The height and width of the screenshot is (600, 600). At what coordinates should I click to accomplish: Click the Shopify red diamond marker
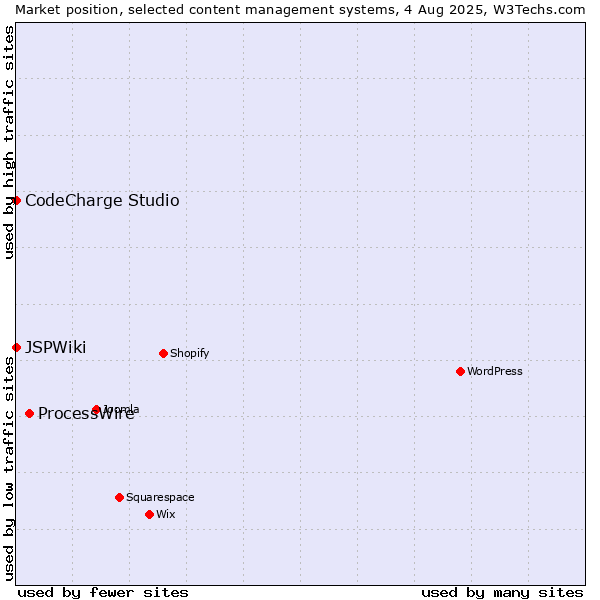[163, 353]
